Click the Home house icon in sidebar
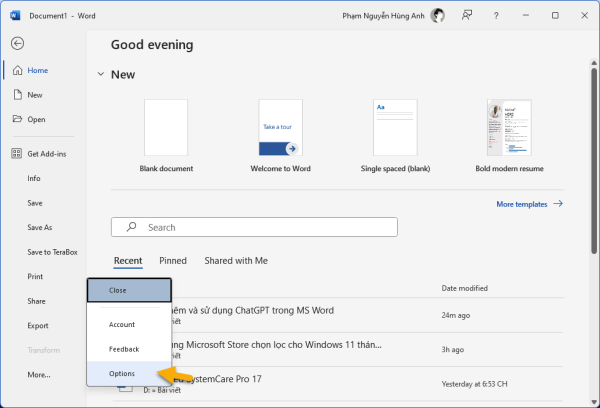 tap(17, 70)
